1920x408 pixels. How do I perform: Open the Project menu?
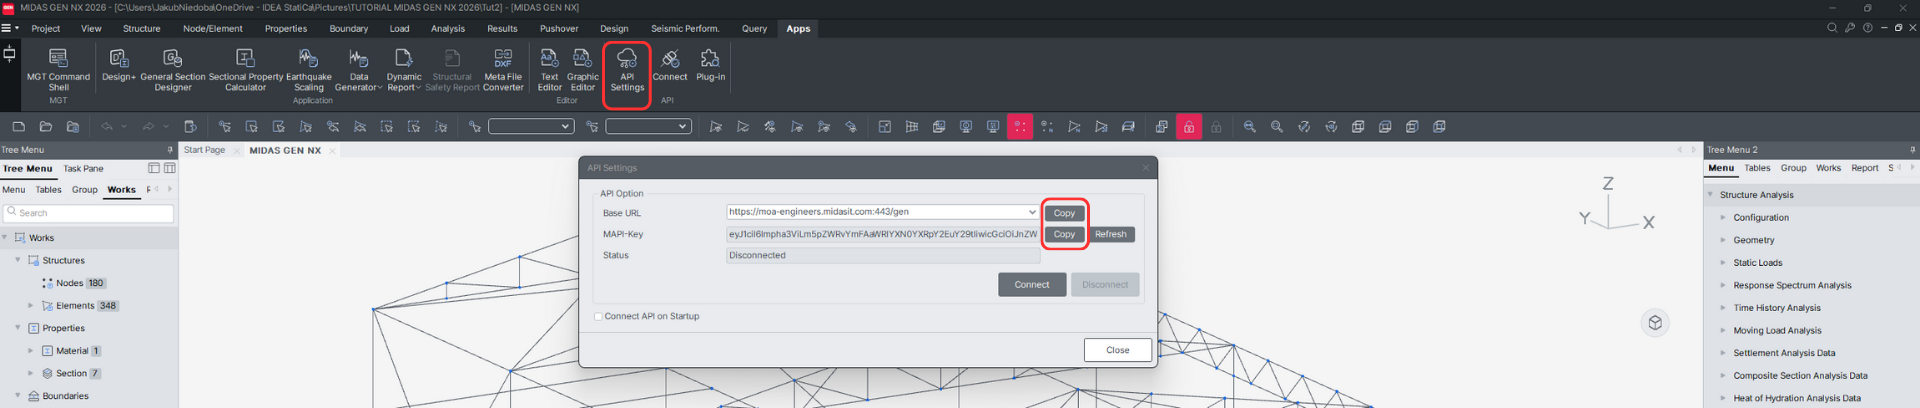click(x=46, y=29)
